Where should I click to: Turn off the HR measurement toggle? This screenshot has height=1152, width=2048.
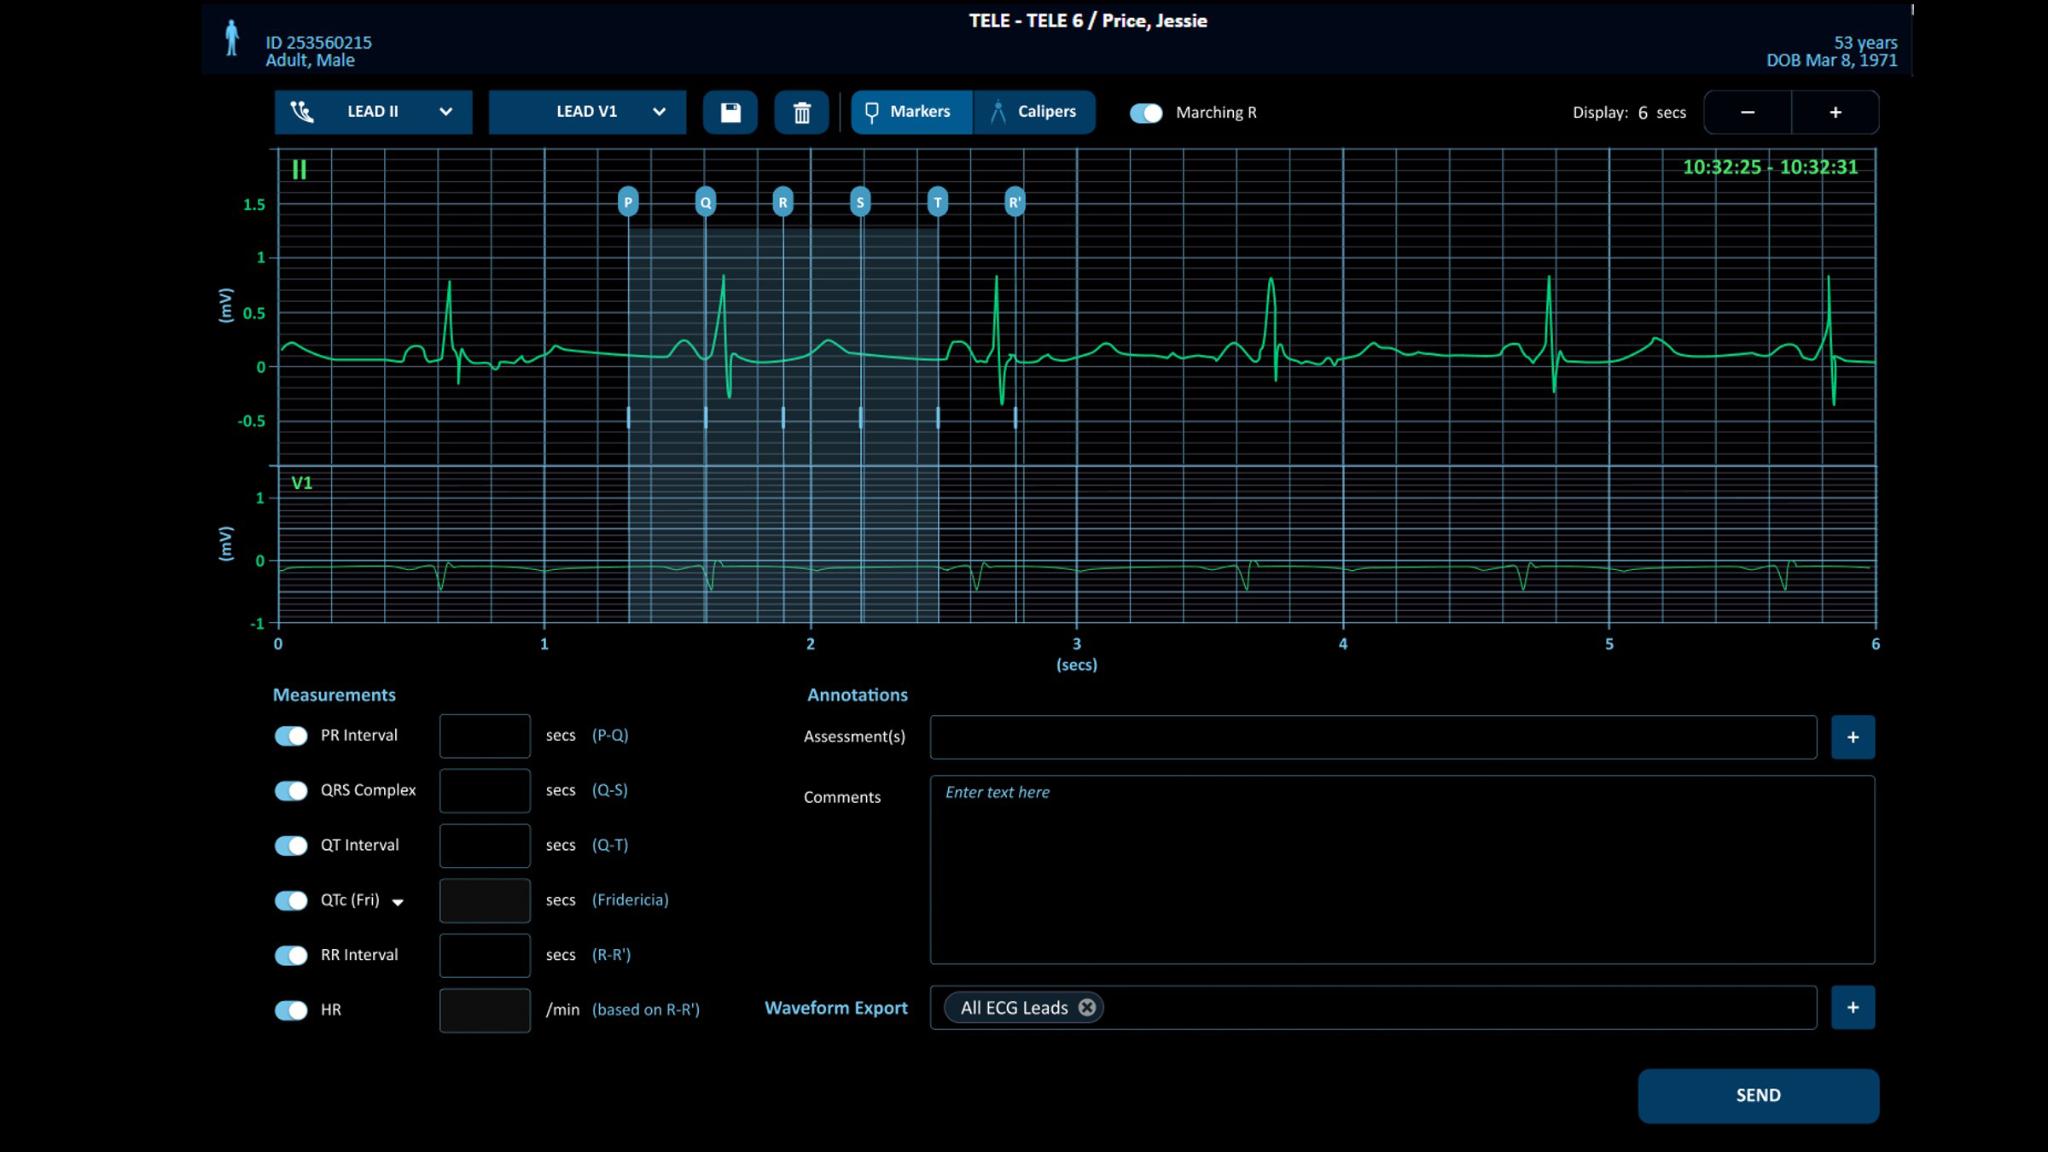pos(291,1010)
